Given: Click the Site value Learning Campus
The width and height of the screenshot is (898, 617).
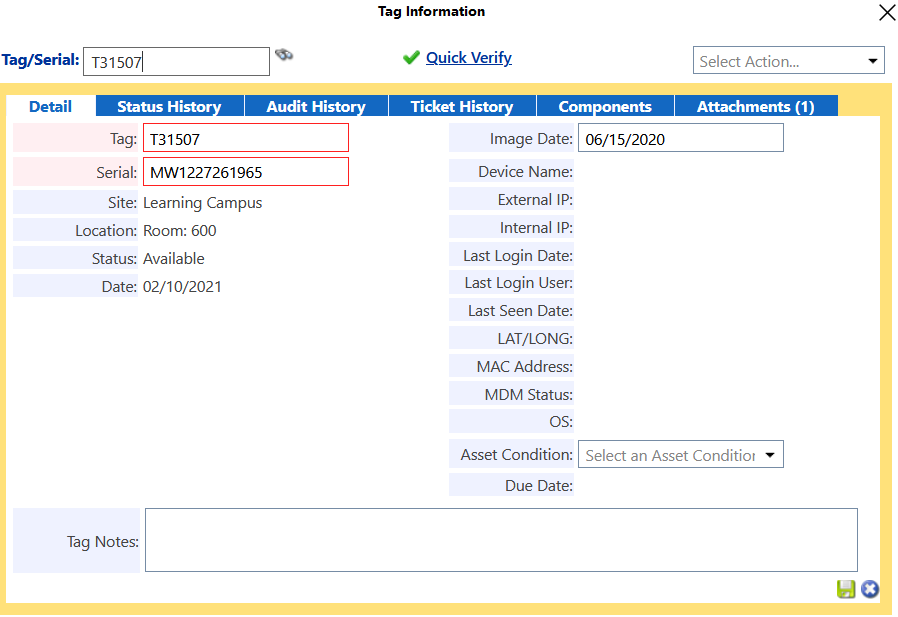Looking at the screenshot, I should [203, 203].
